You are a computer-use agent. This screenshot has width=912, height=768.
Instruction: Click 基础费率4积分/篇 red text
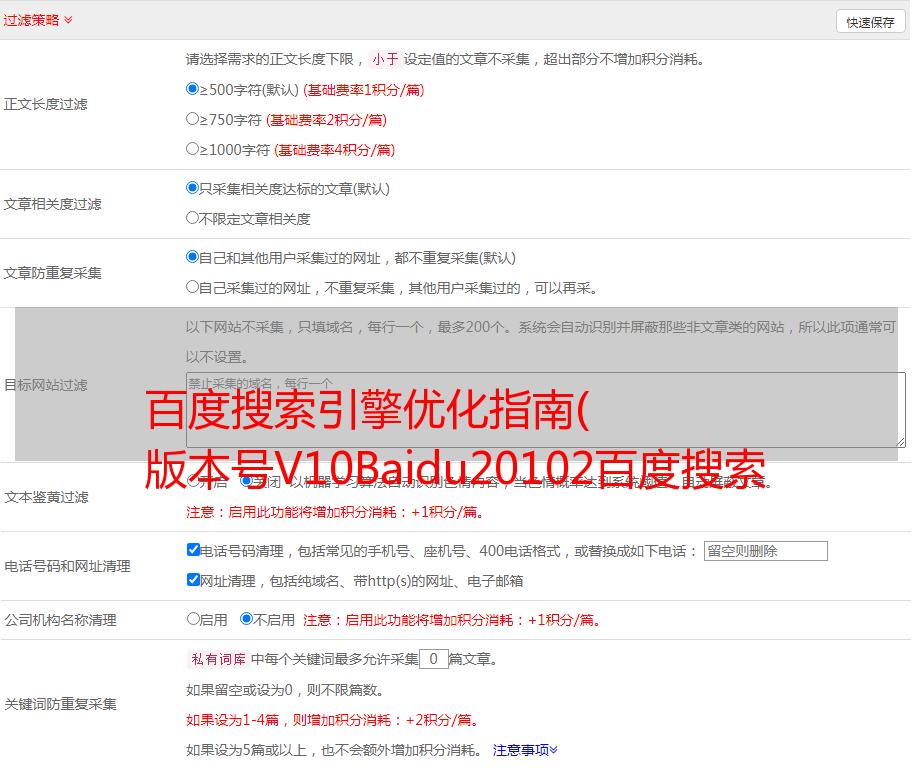point(334,150)
